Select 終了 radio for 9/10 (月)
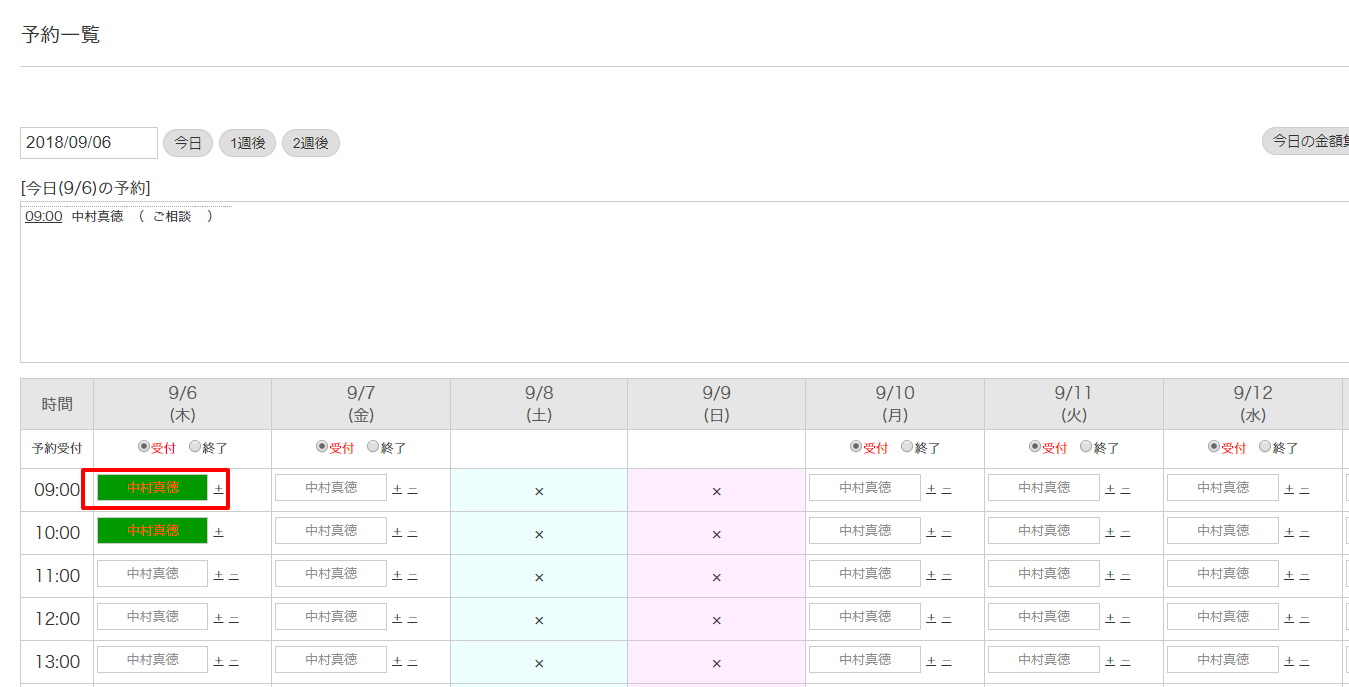 [x=907, y=447]
